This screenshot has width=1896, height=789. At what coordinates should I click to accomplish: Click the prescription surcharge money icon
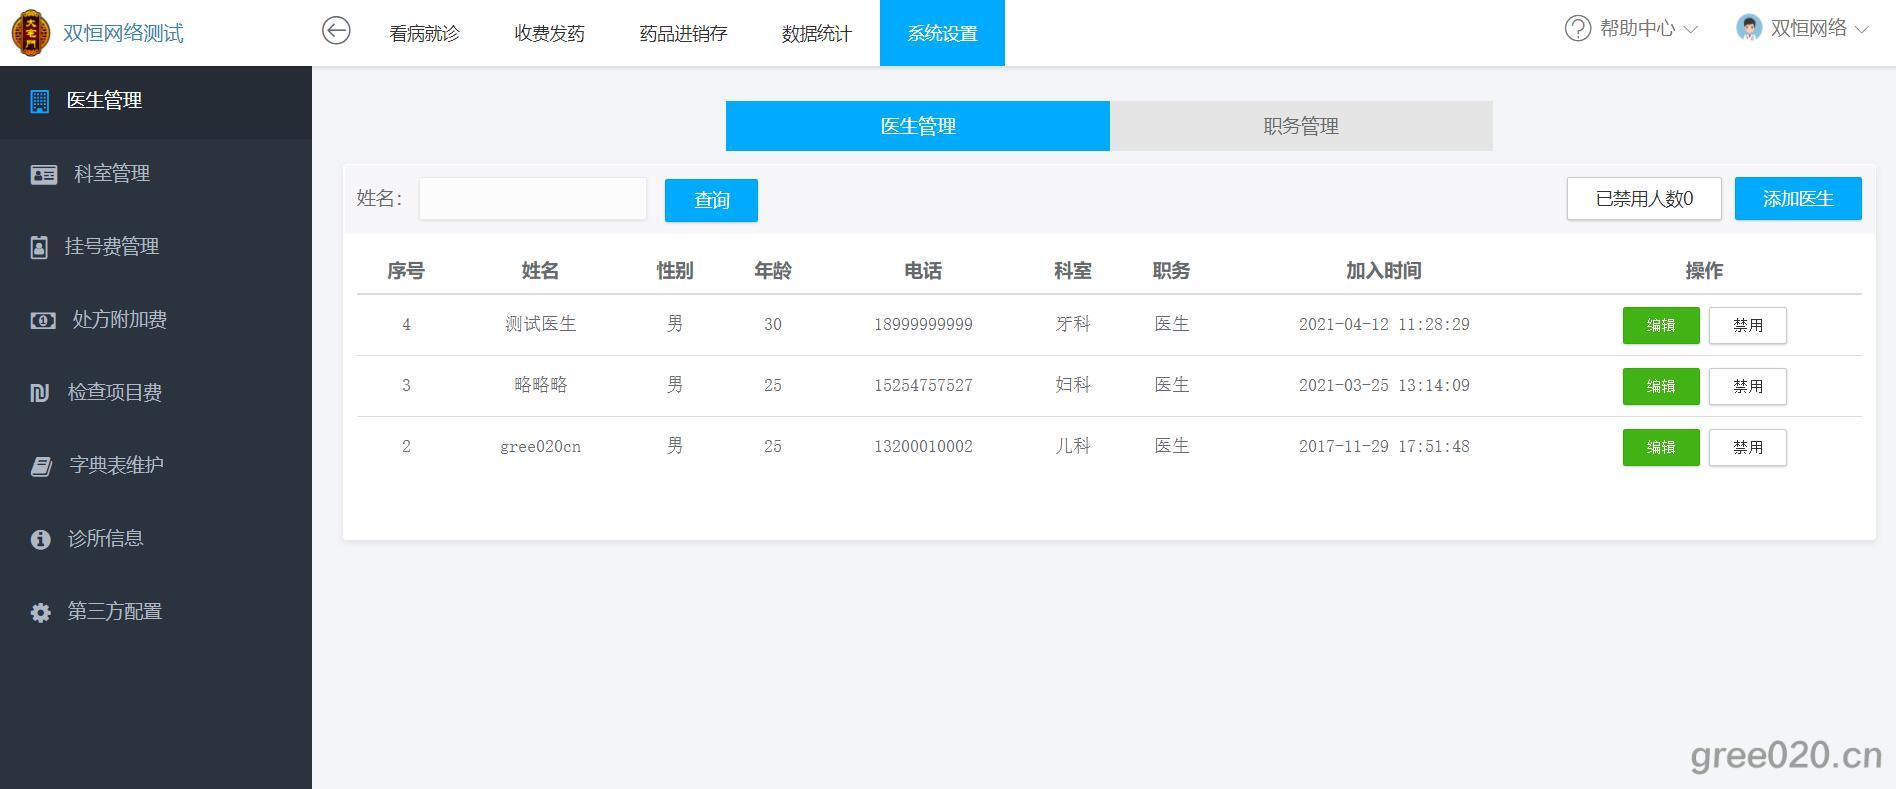(x=43, y=320)
